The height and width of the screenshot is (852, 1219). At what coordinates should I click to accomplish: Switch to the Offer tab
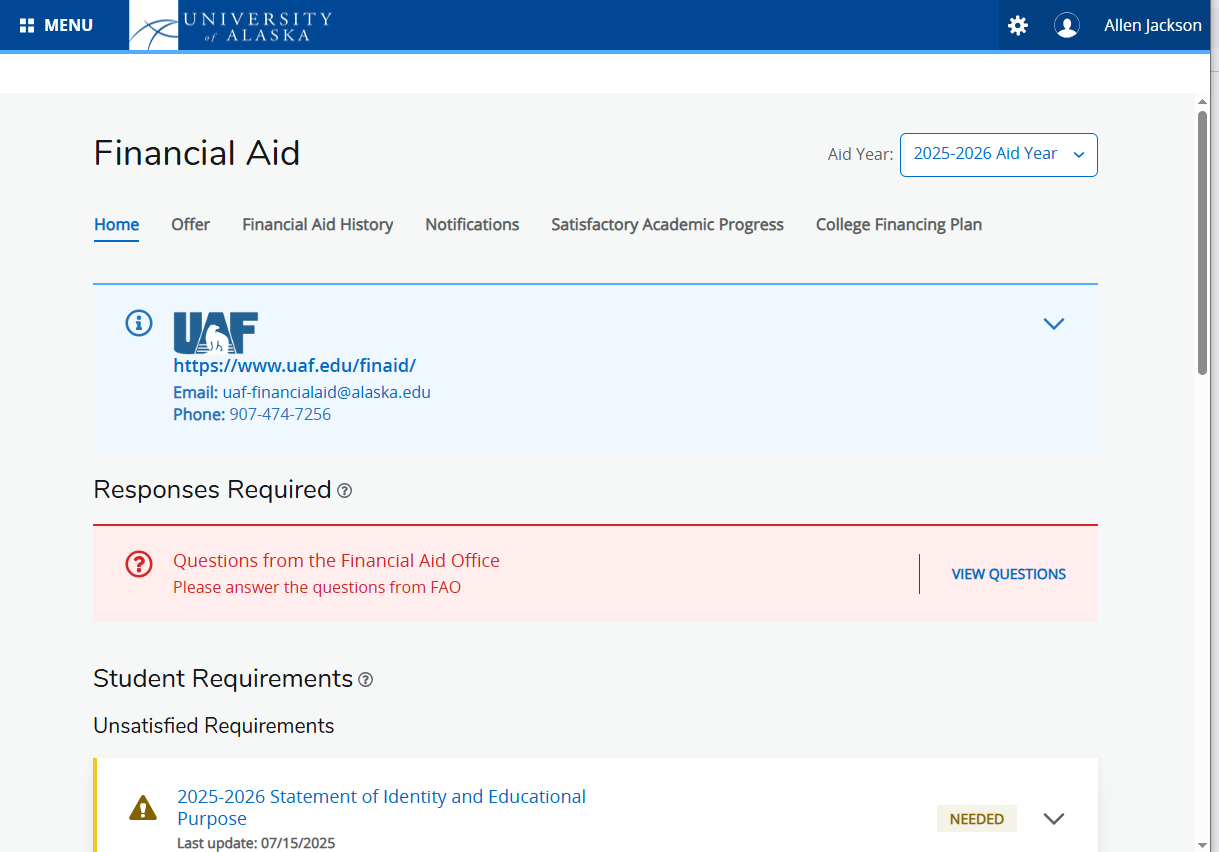(x=190, y=225)
